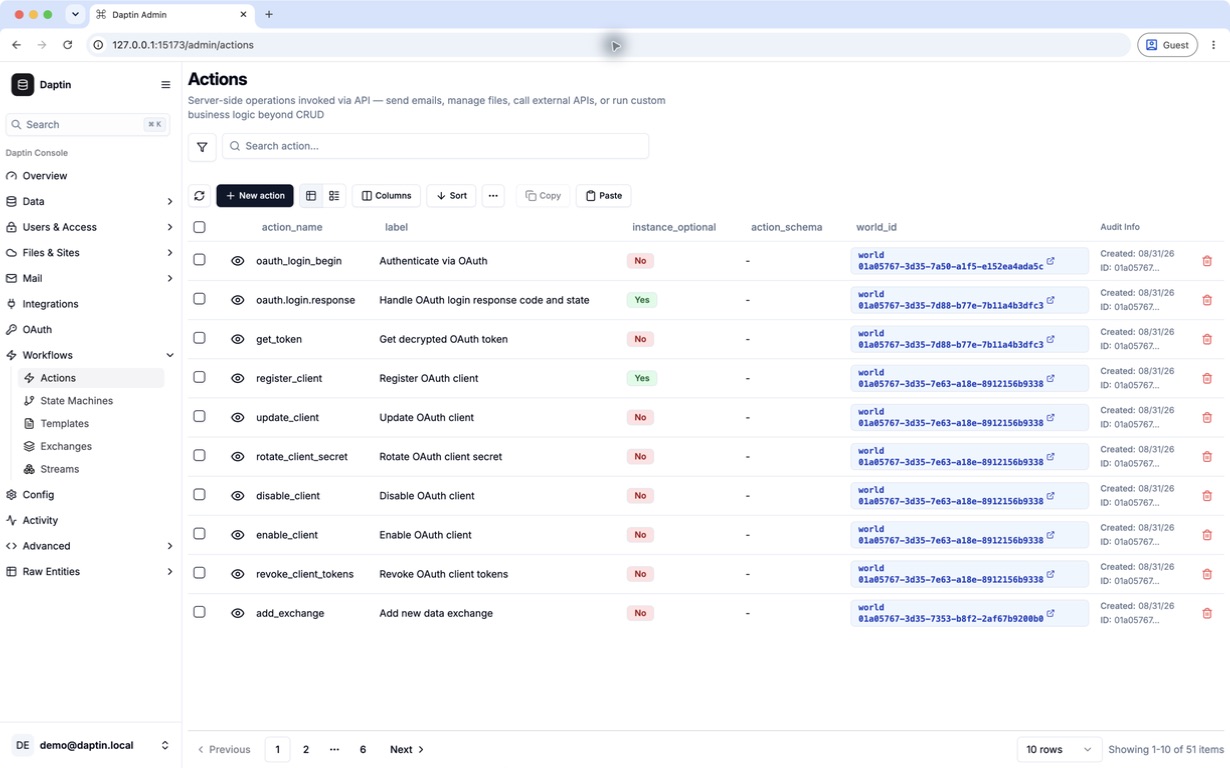Collapse sidebar with hamburger icon

[166, 85]
